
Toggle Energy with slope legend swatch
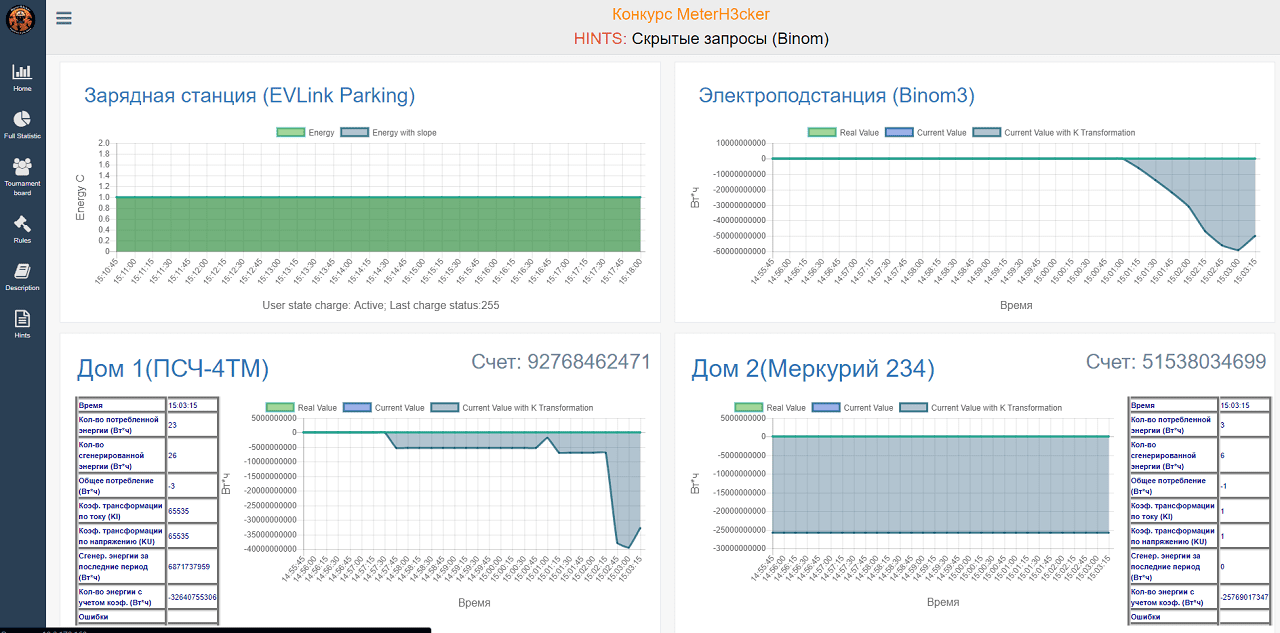pos(354,132)
